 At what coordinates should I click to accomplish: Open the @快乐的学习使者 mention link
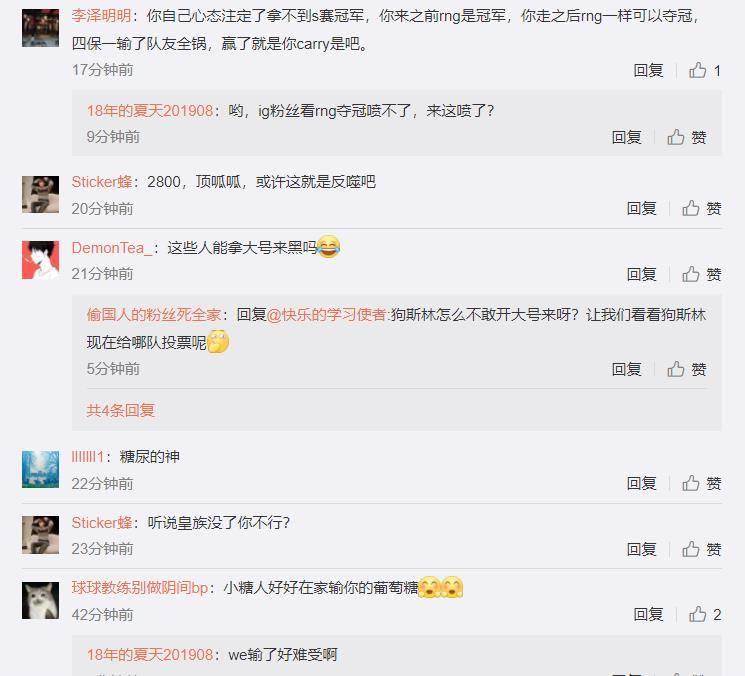point(326,314)
